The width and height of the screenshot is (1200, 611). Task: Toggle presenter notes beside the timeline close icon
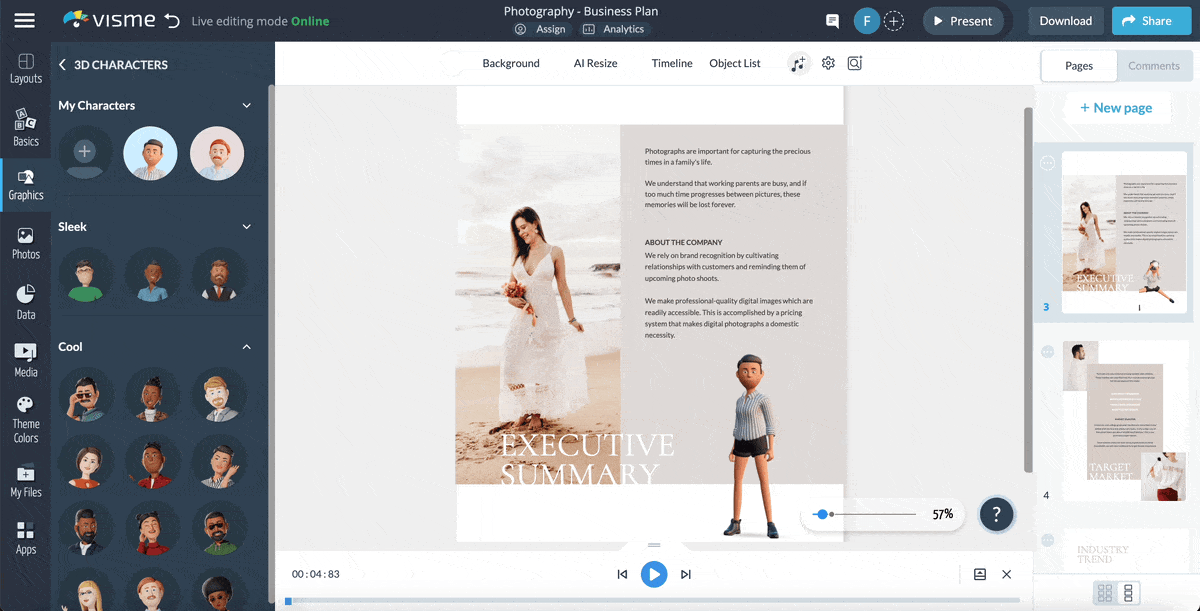(981, 574)
